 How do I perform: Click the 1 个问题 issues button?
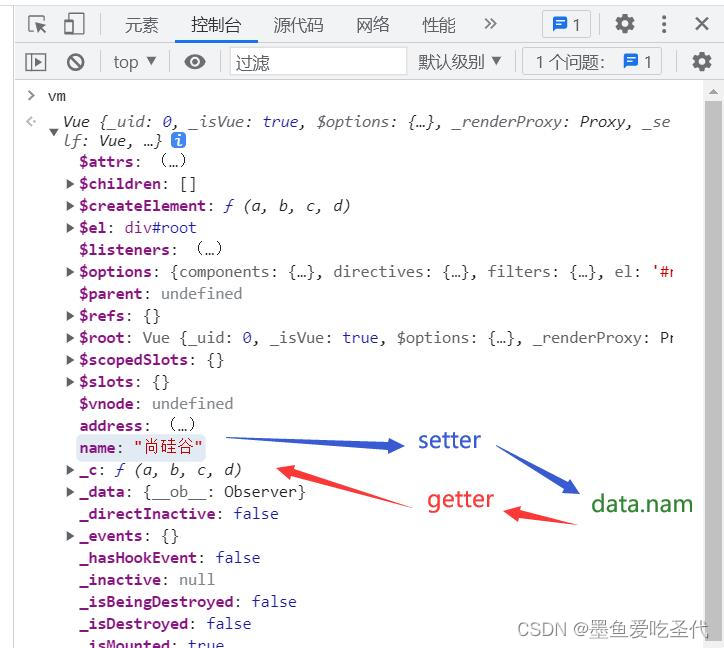592,61
